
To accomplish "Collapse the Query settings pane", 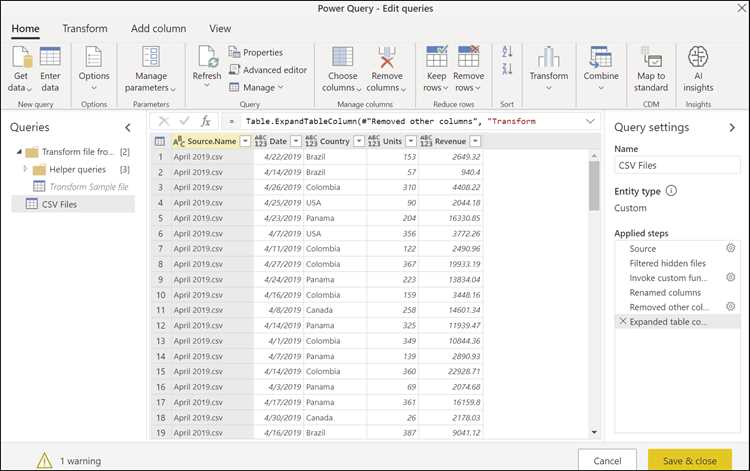I will coord(732,127).
